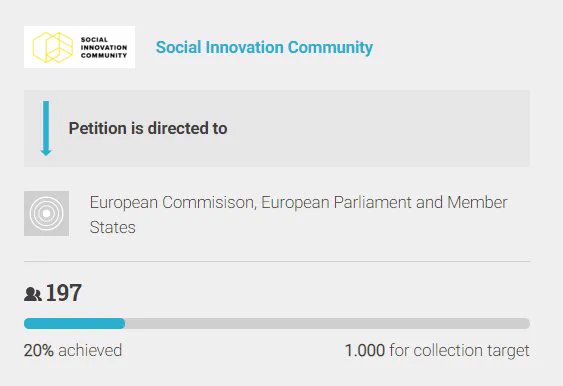Click the blue filled part of progress bar
This screenshot has width=563, height=386.
[75, 324]
